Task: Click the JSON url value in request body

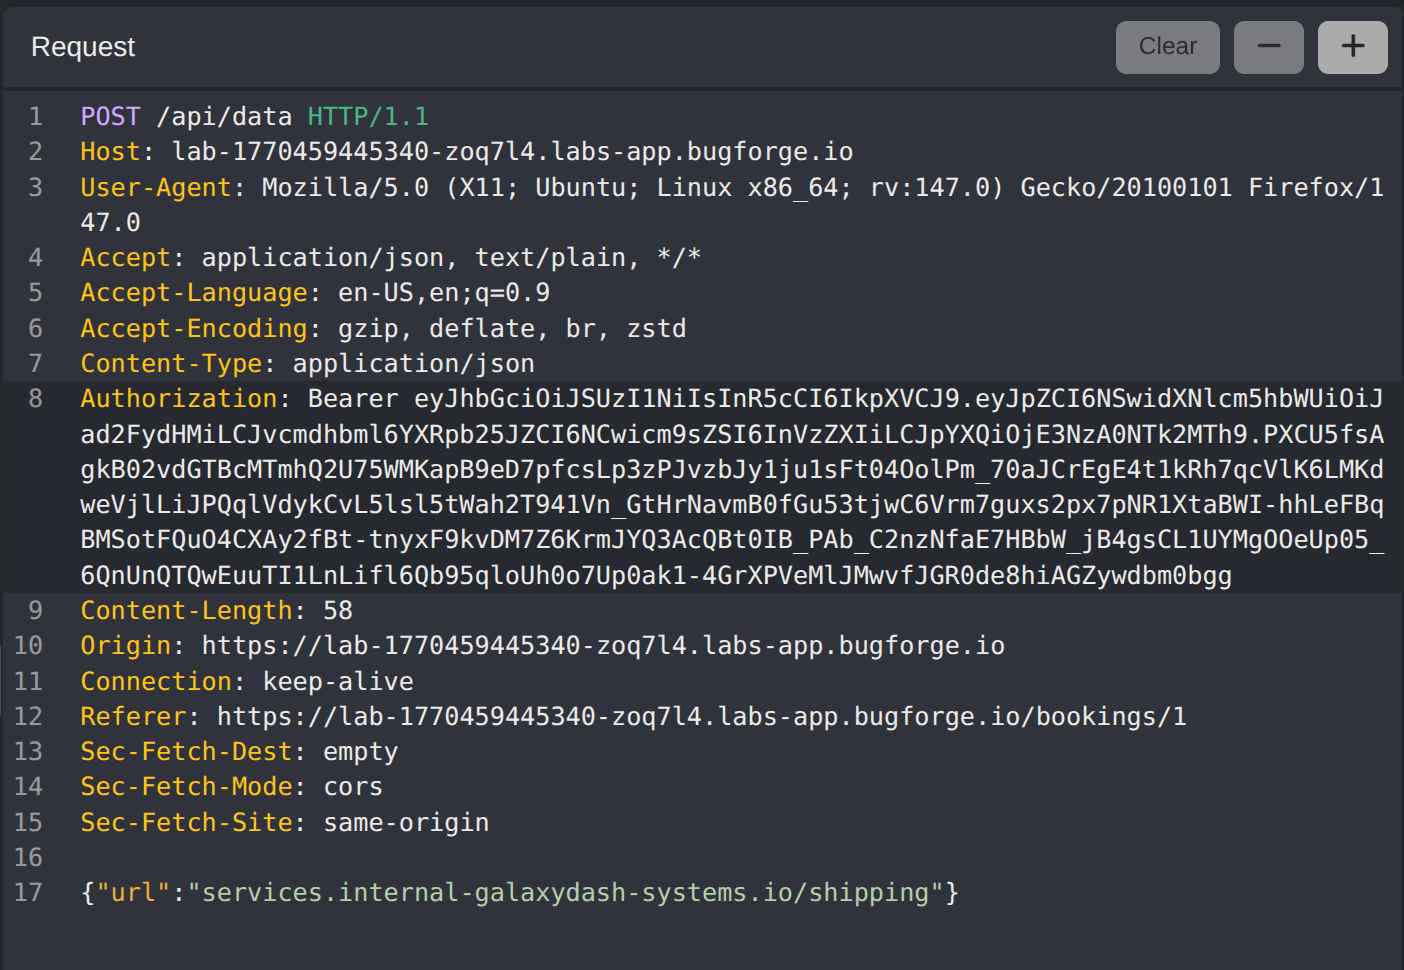Action: click(565, 893)
